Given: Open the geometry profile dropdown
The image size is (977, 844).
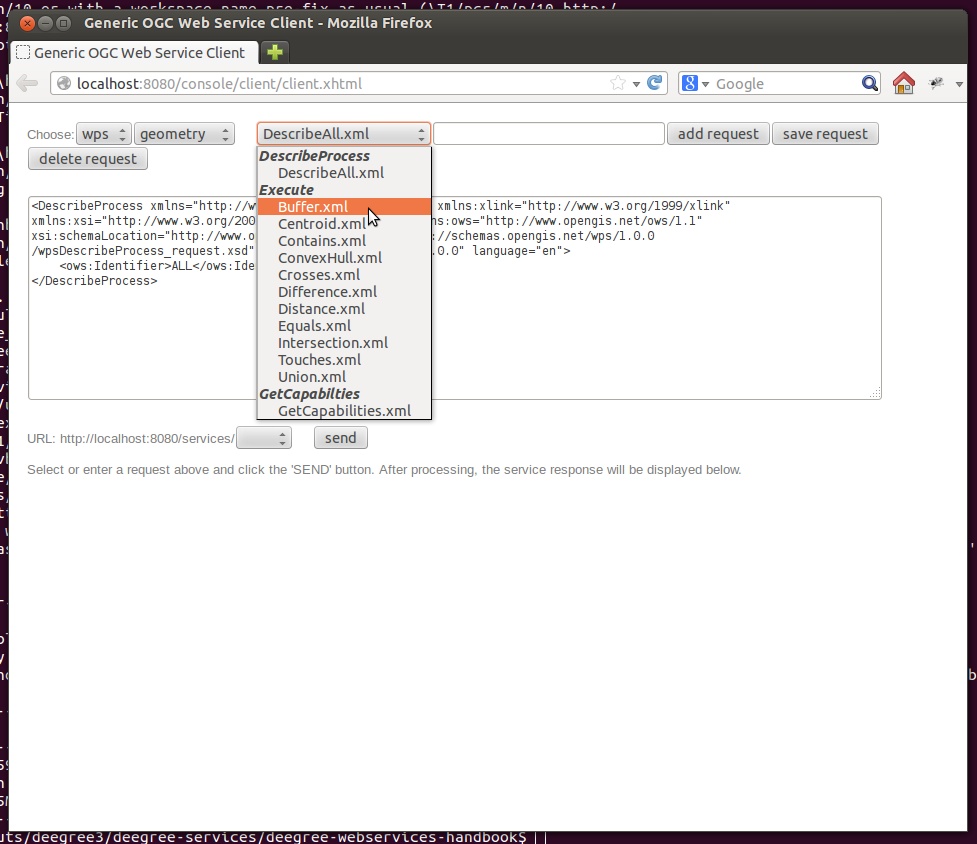Looking at the screenshot, I should point(184,134).
